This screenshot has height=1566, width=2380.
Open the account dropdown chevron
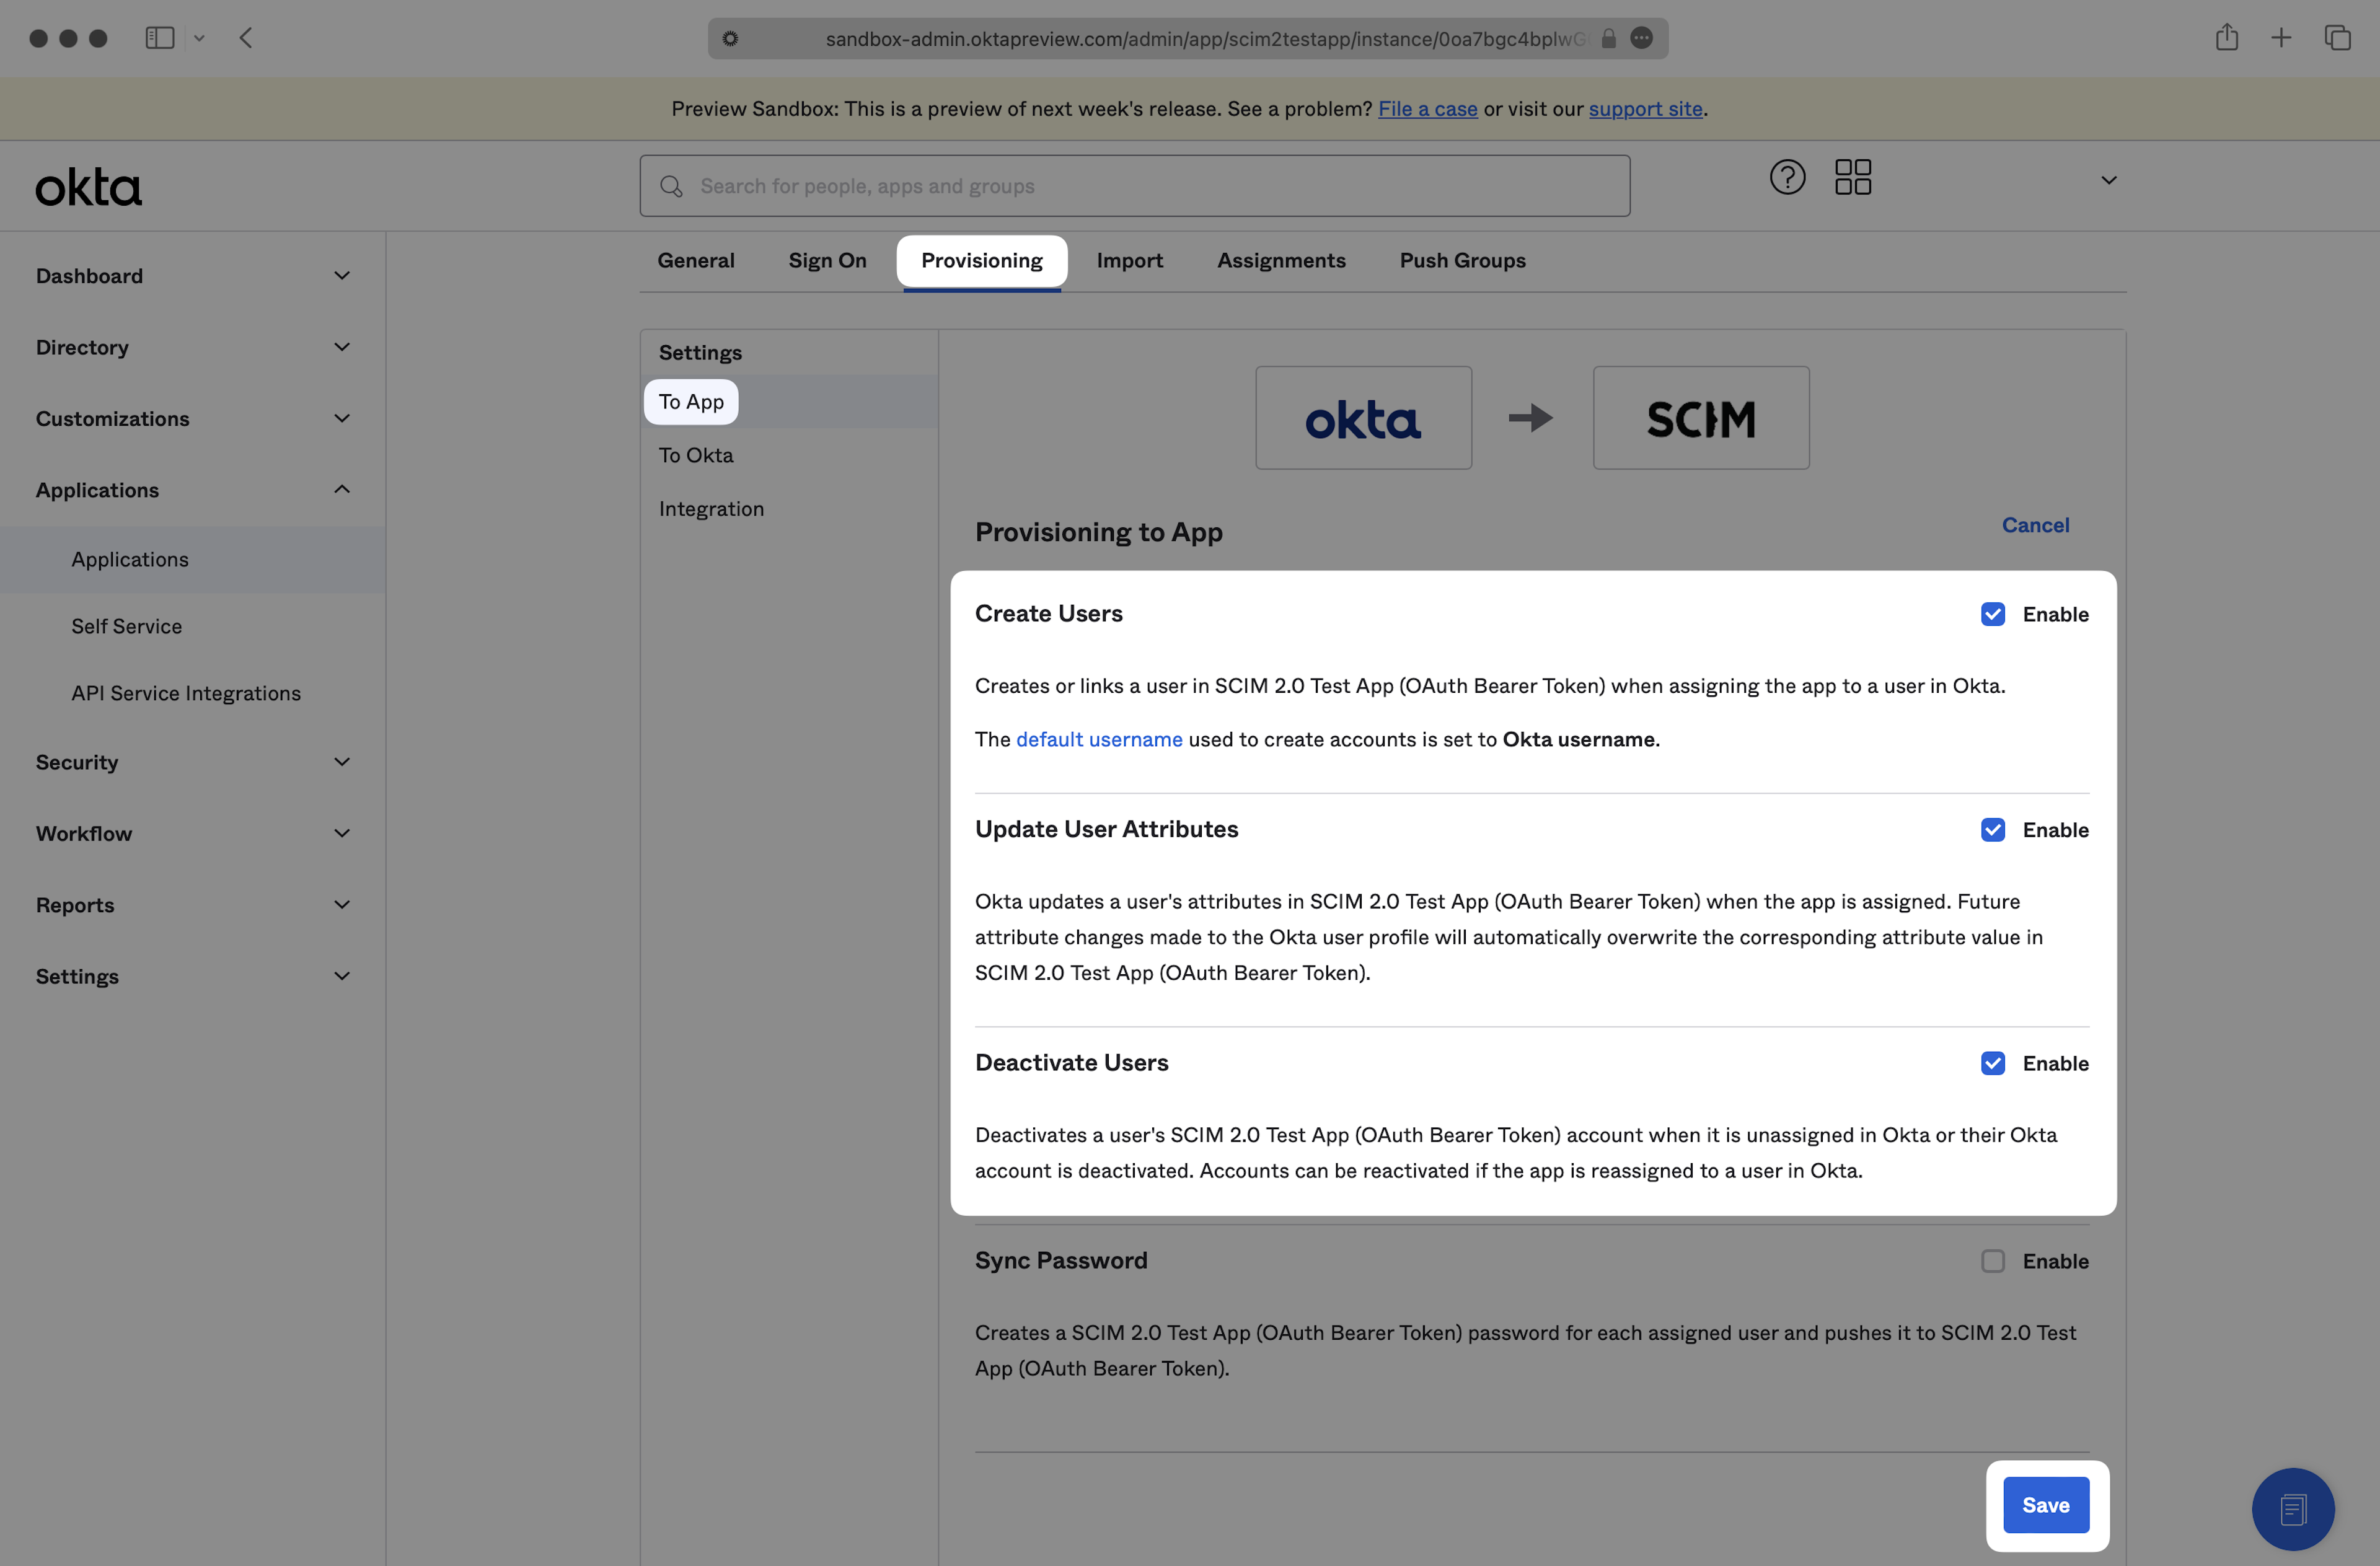(2109, 181)
